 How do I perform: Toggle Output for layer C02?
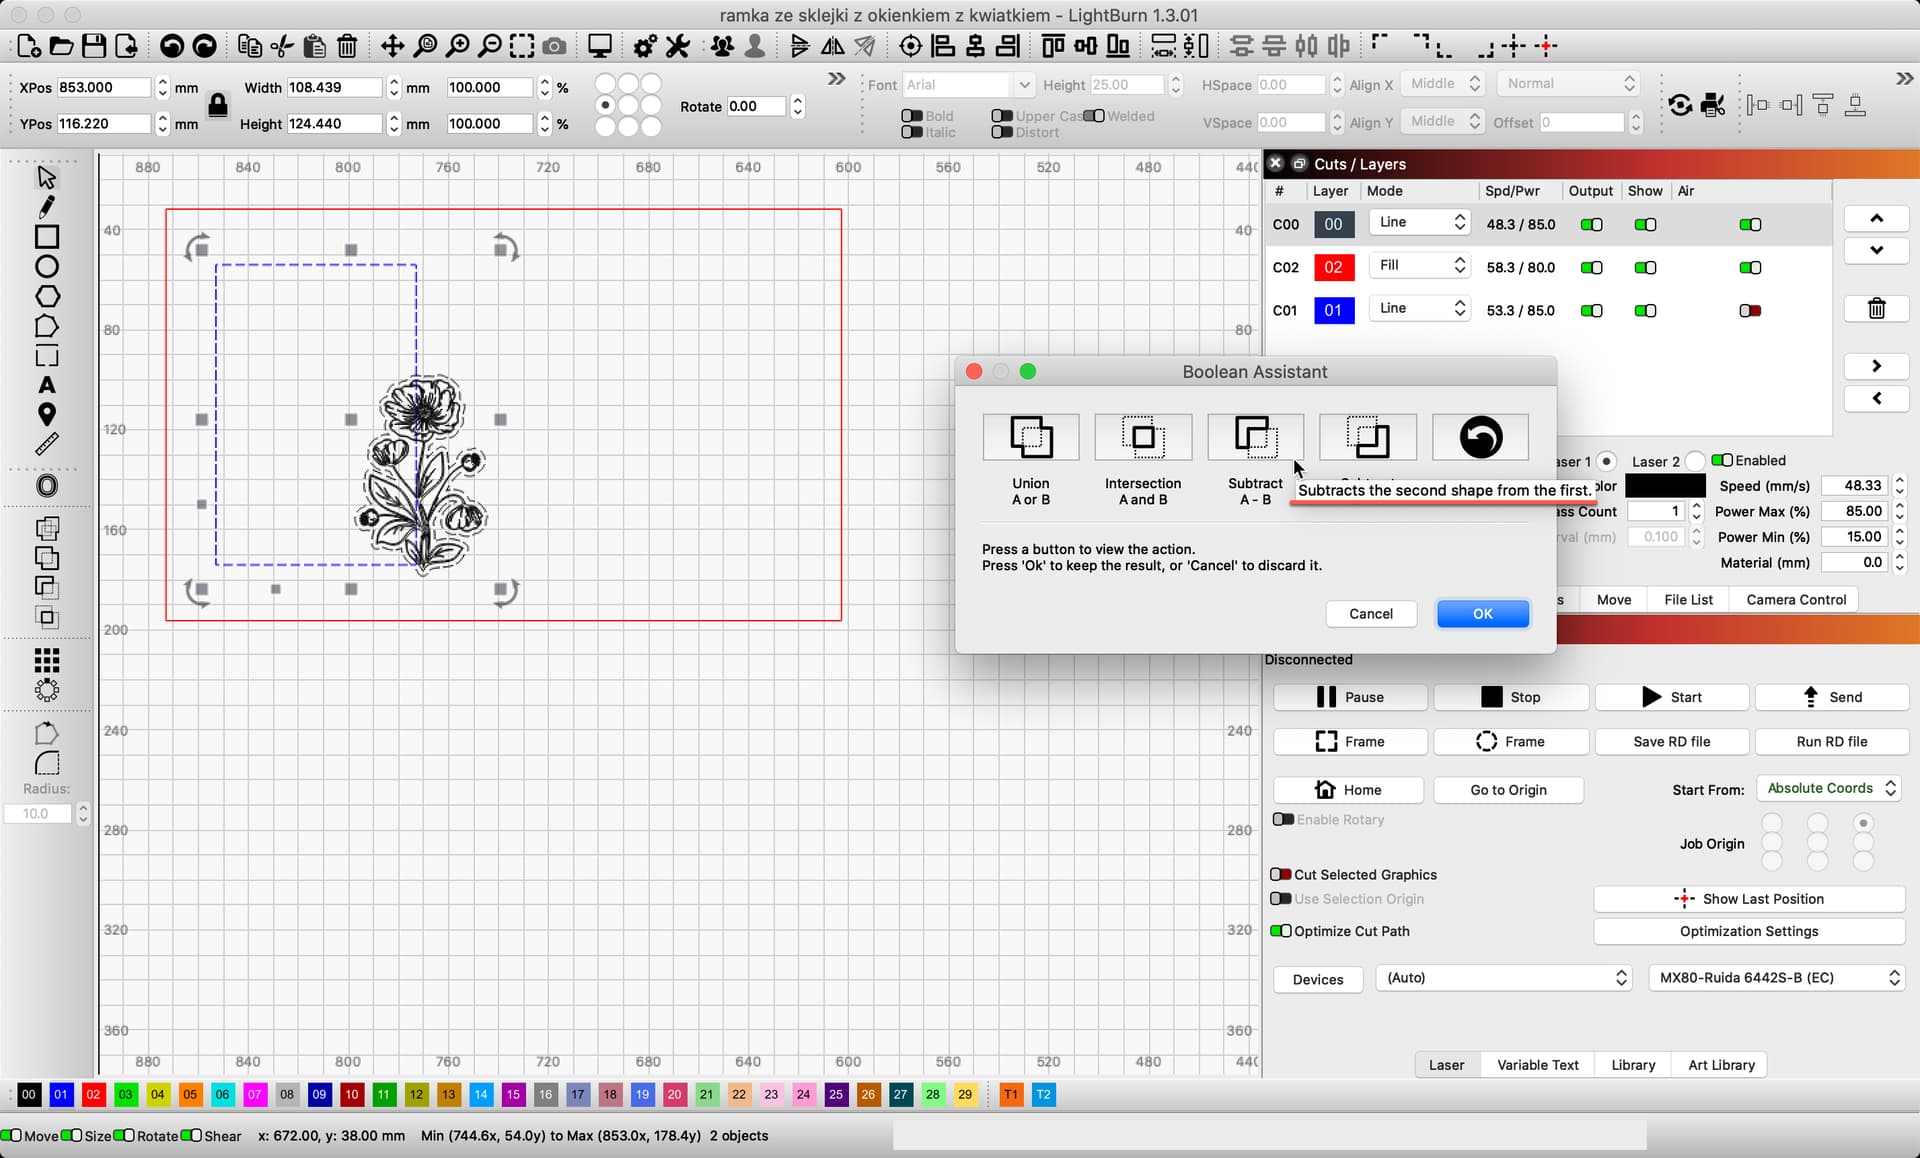pyautogui.click(x=1590, y=268)
